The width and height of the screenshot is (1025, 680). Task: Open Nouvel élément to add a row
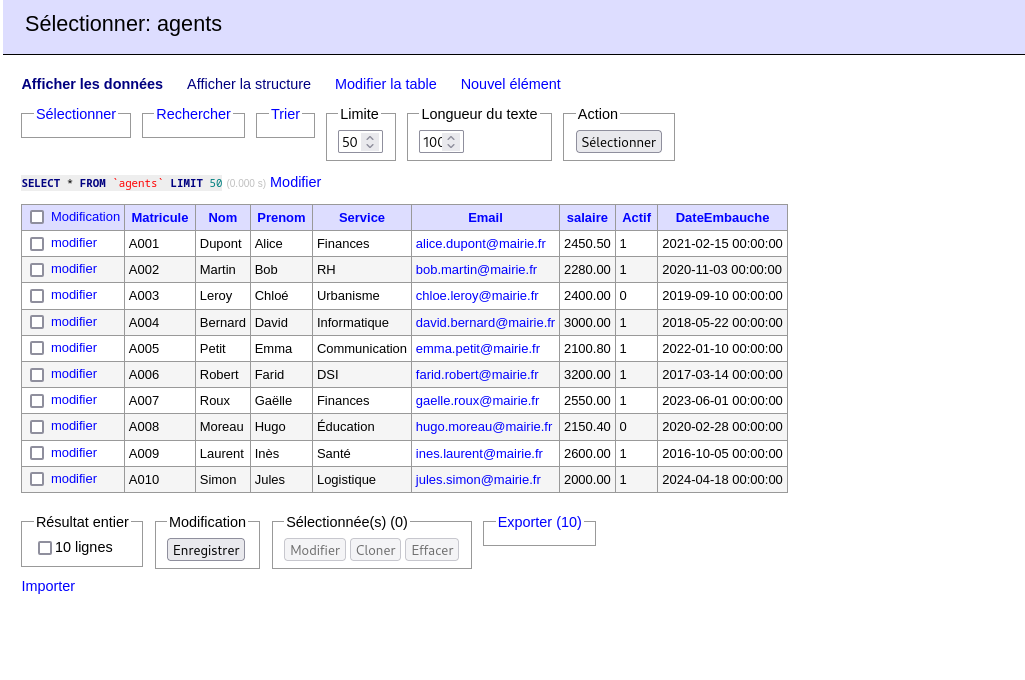(x=510, y=84)
